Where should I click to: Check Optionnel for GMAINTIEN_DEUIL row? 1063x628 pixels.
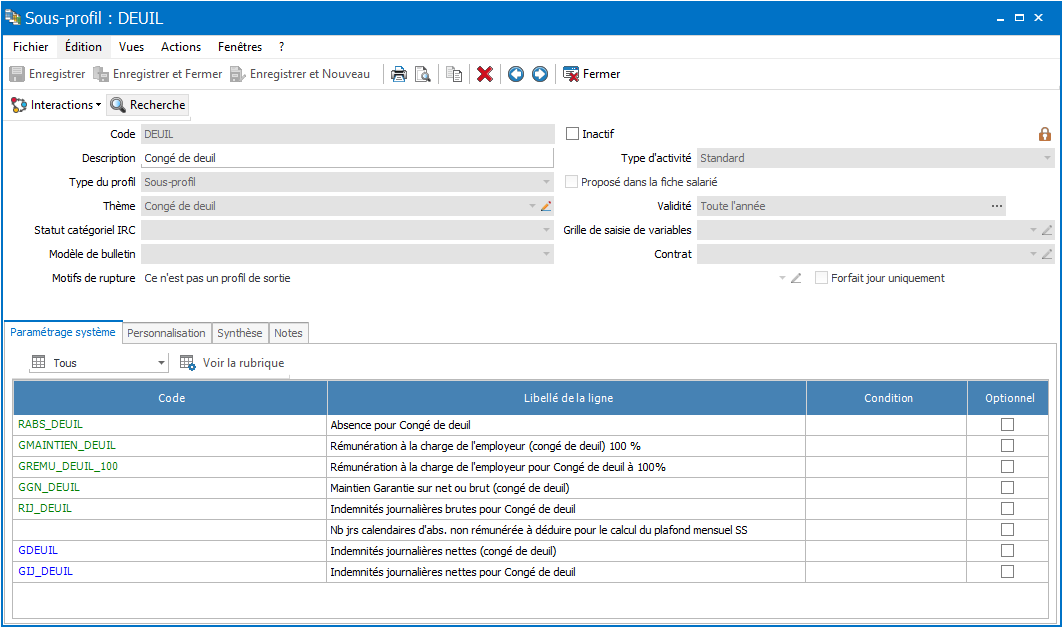tap(1007, 446)
